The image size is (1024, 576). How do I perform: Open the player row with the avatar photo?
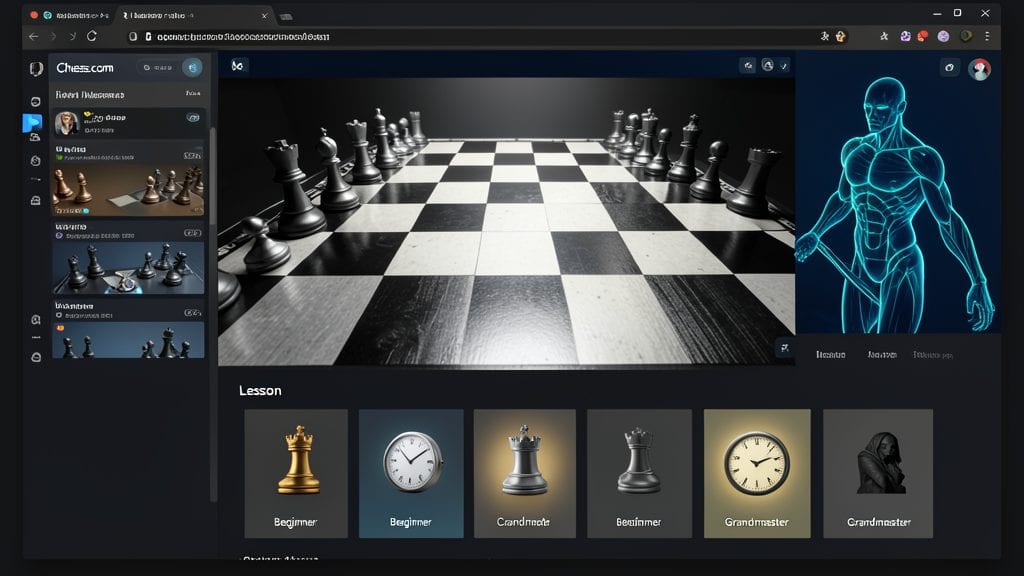pyautogui.click(x=129, y=123)
